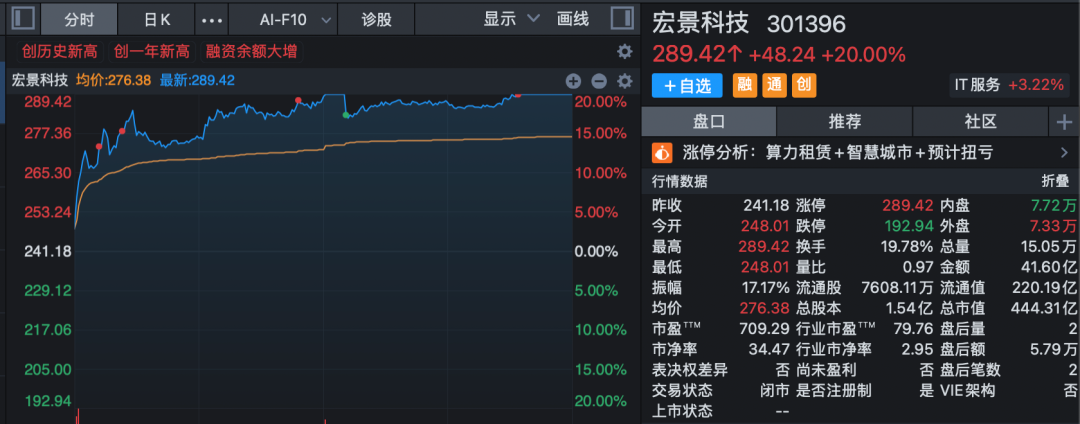Click the 行情数据 section header
The image size is (1080, 424).
click(x=680, y=182)
